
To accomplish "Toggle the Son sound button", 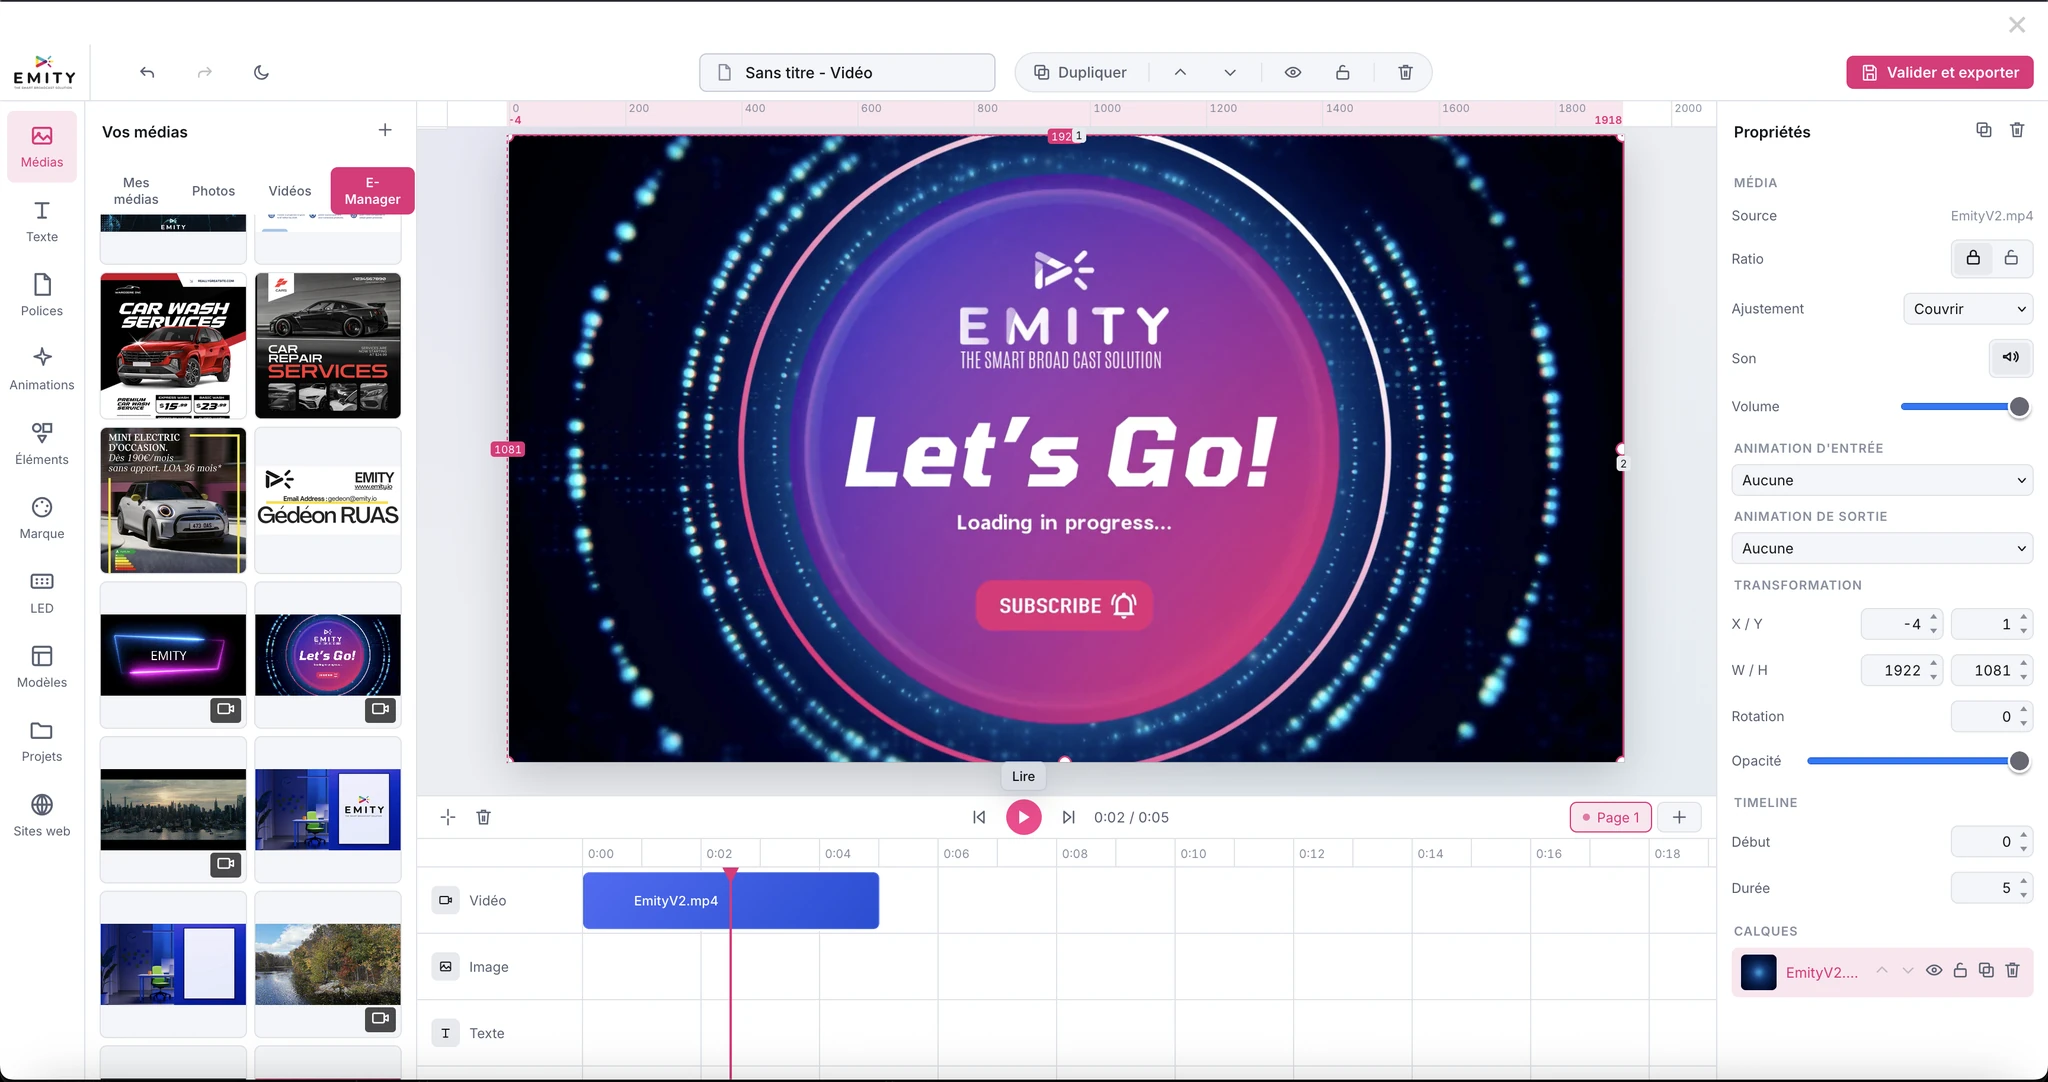I will (x=2010, y=357).
